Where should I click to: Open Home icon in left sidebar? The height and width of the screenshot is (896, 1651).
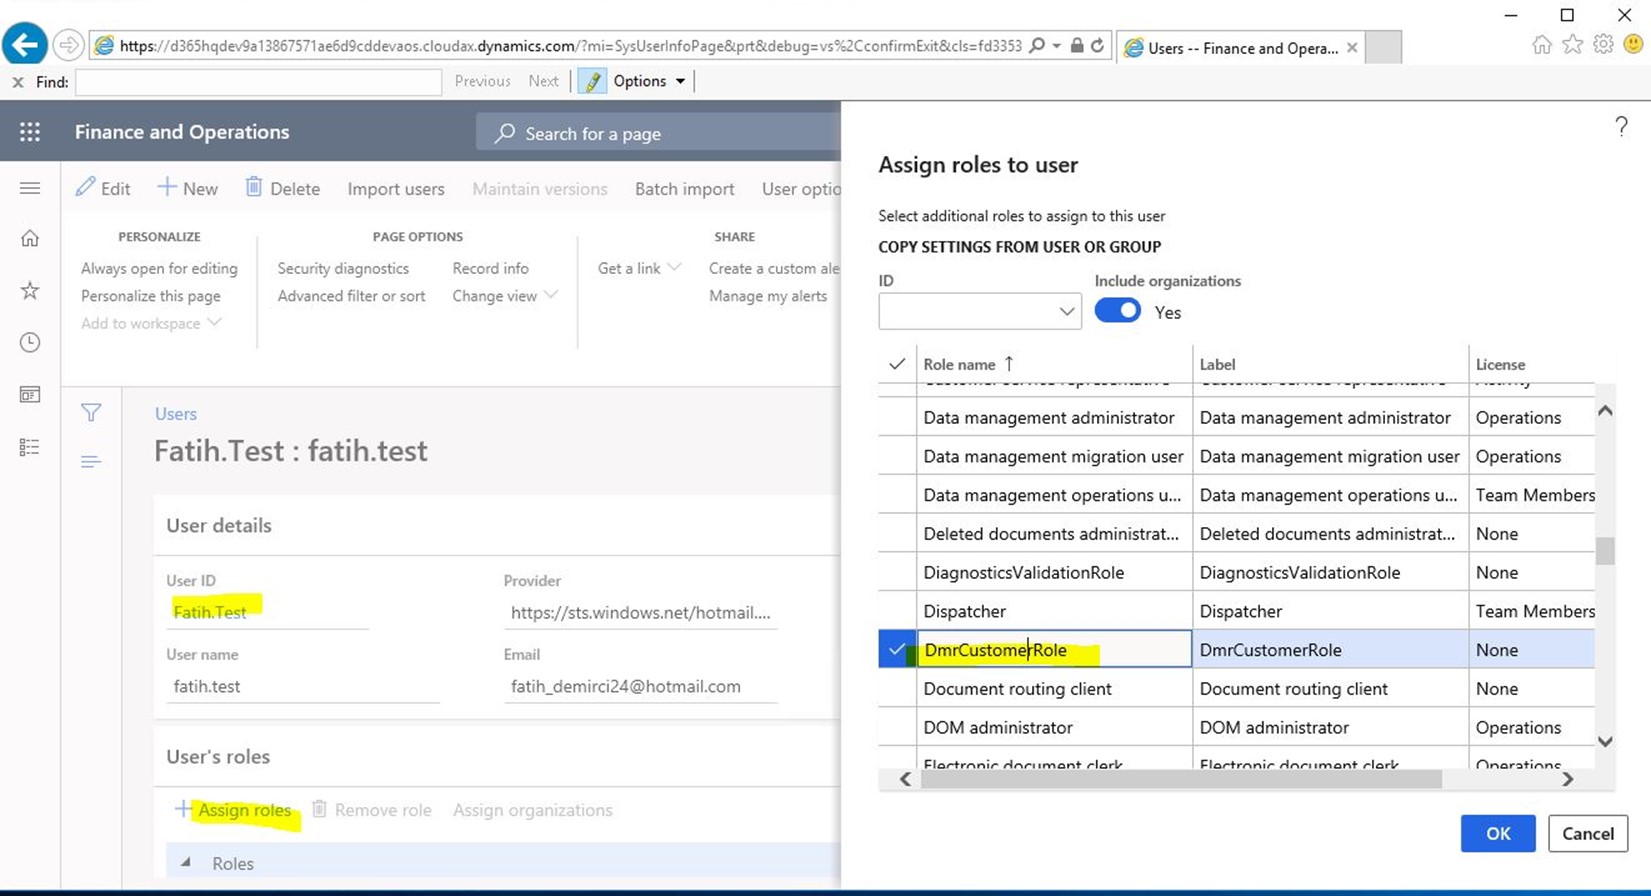(x=30, y=238)
